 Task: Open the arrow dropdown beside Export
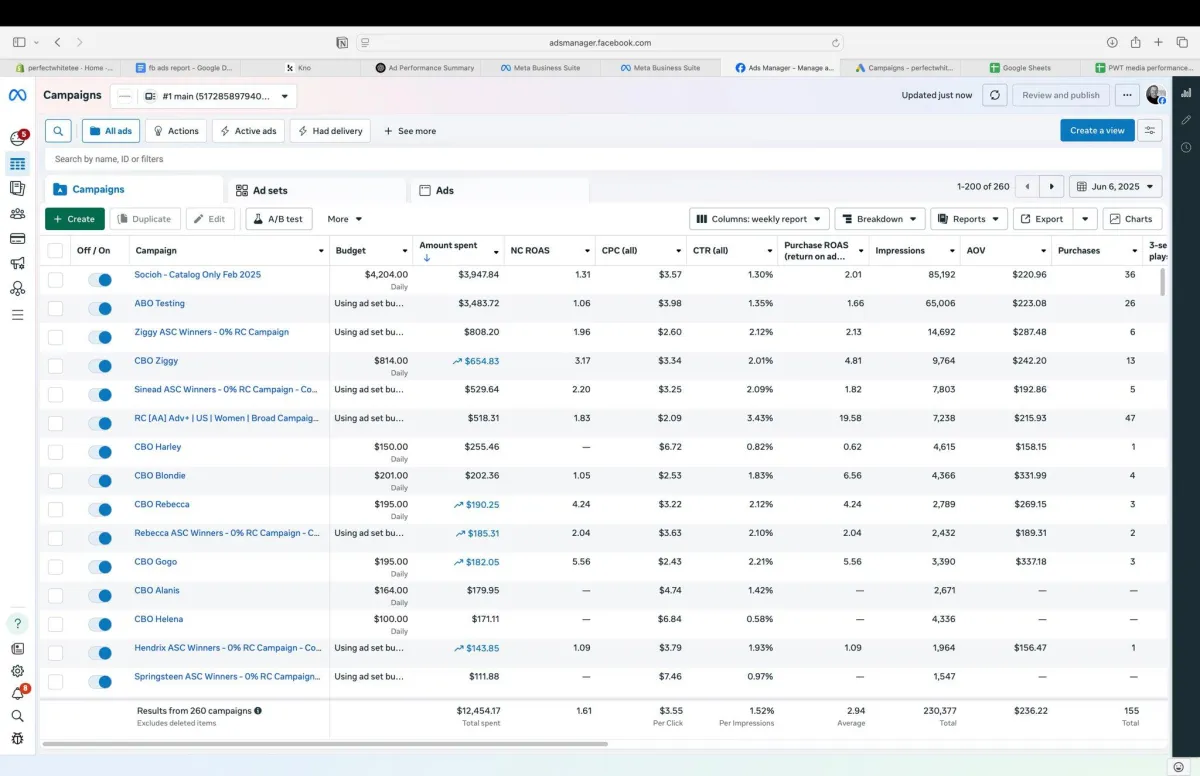(x=1085, y=219)
